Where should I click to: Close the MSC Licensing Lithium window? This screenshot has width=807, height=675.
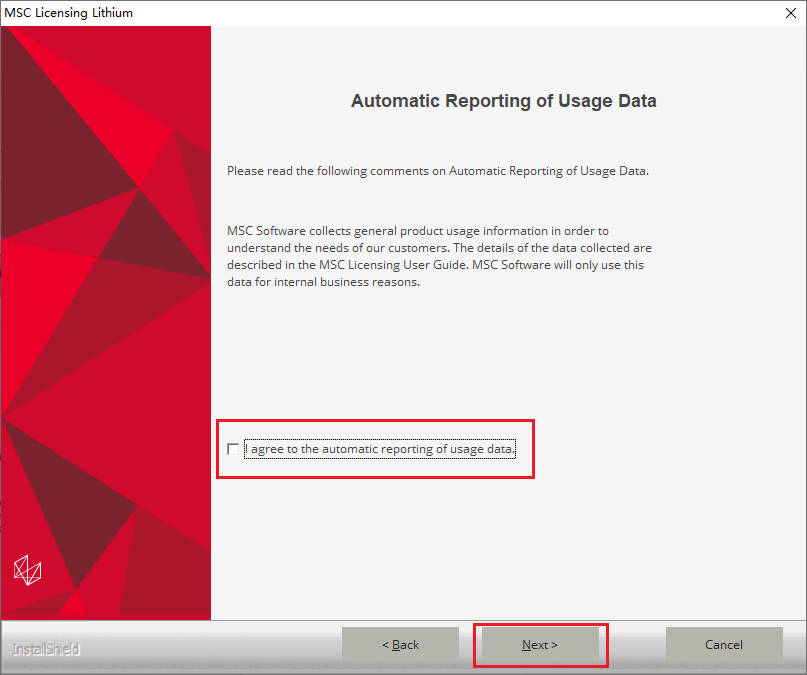click(x=791, y=13)
